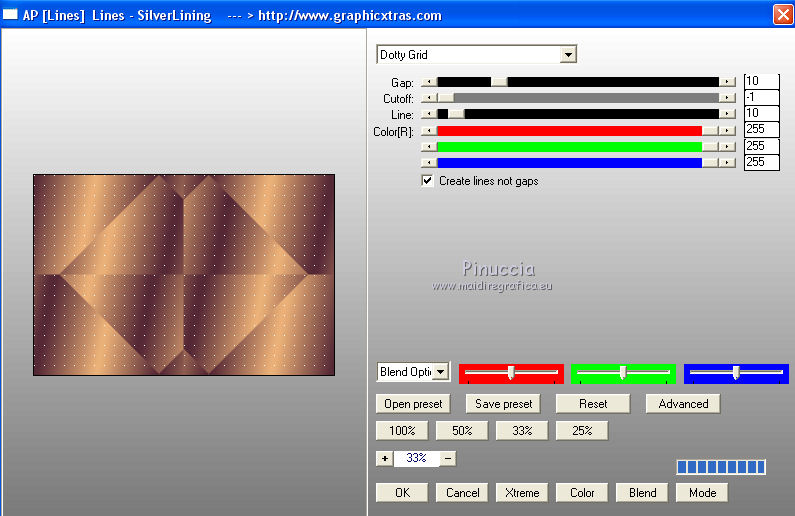Close the AP Lines dialog window

pyautogui.click(x=783, y=15)
